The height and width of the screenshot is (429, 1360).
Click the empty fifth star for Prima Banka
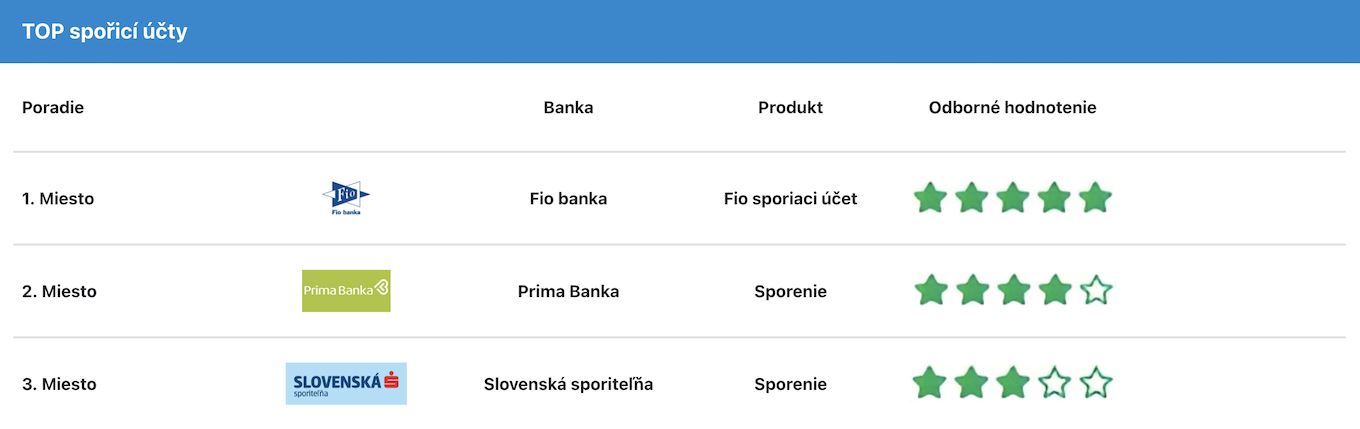click(x=1096, y=291)
